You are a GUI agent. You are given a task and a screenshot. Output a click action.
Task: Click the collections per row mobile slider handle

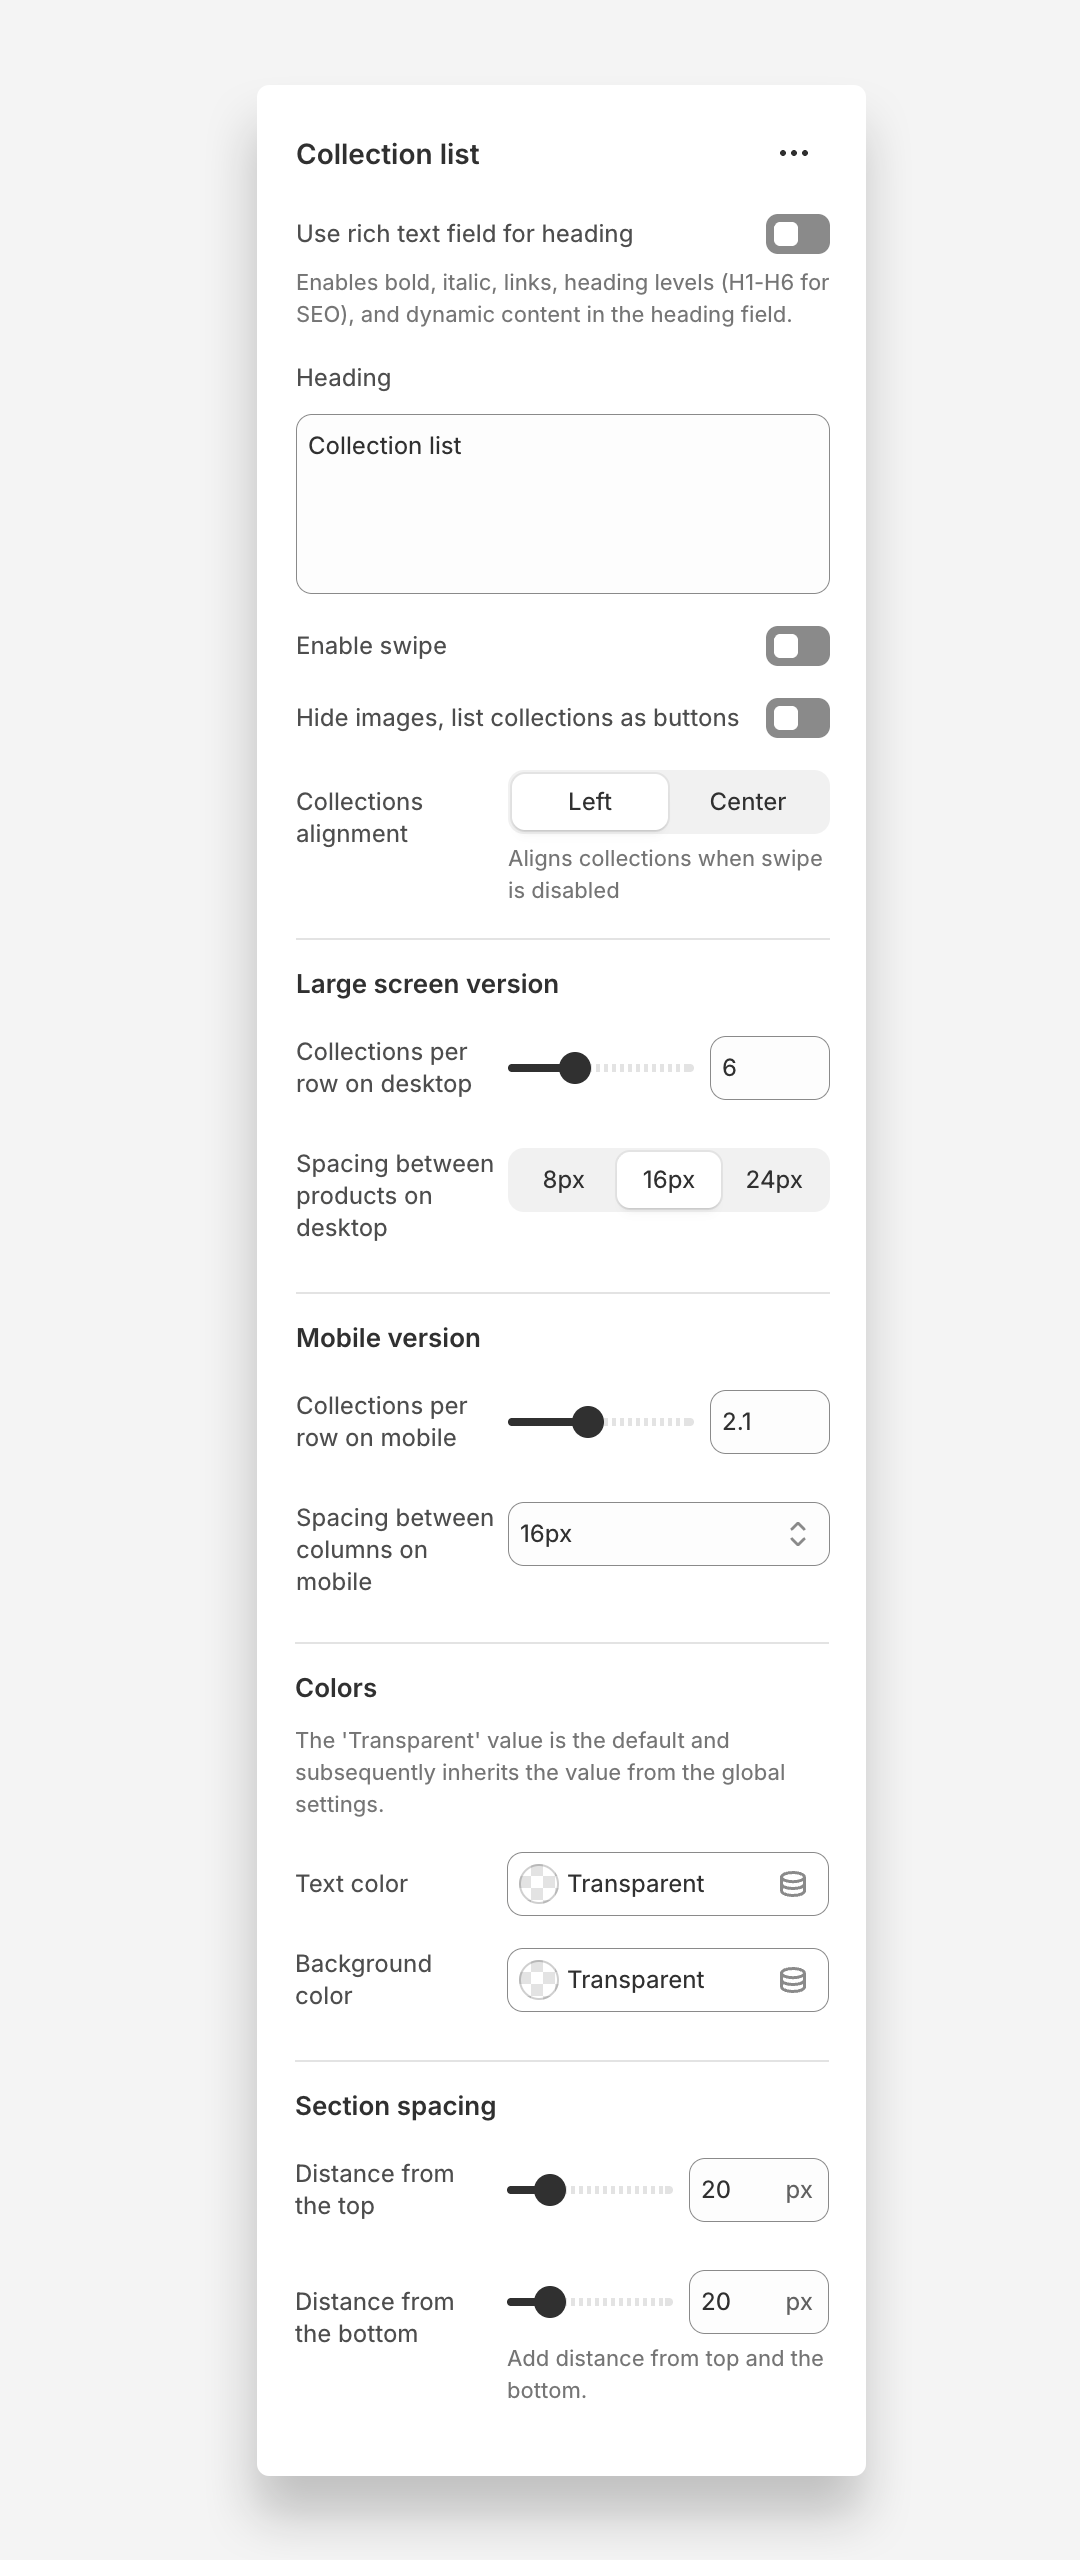coord(588,1422)
